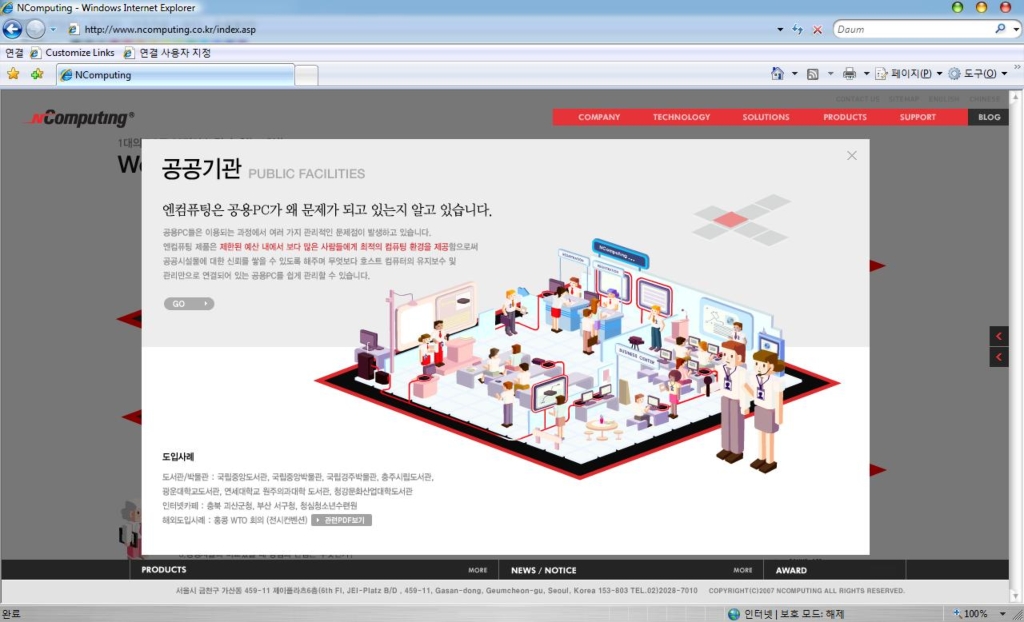The image size is (1024, 622).
Task: Open the zoom level dropdown arrow
Action: [x=1003, y=614]
